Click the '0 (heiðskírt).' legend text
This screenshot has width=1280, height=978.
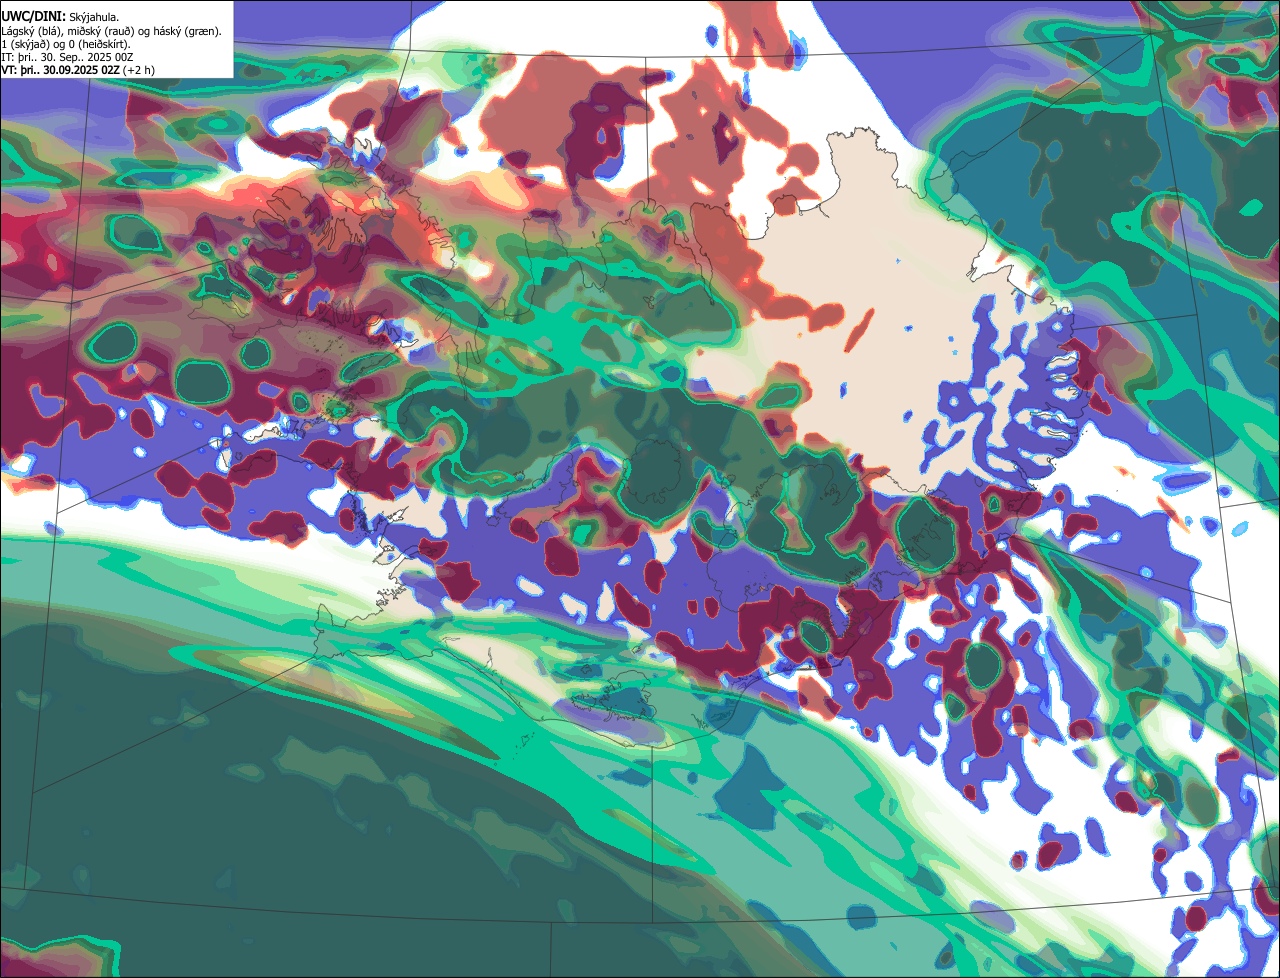pyautogui.click(x=99, y=45)
